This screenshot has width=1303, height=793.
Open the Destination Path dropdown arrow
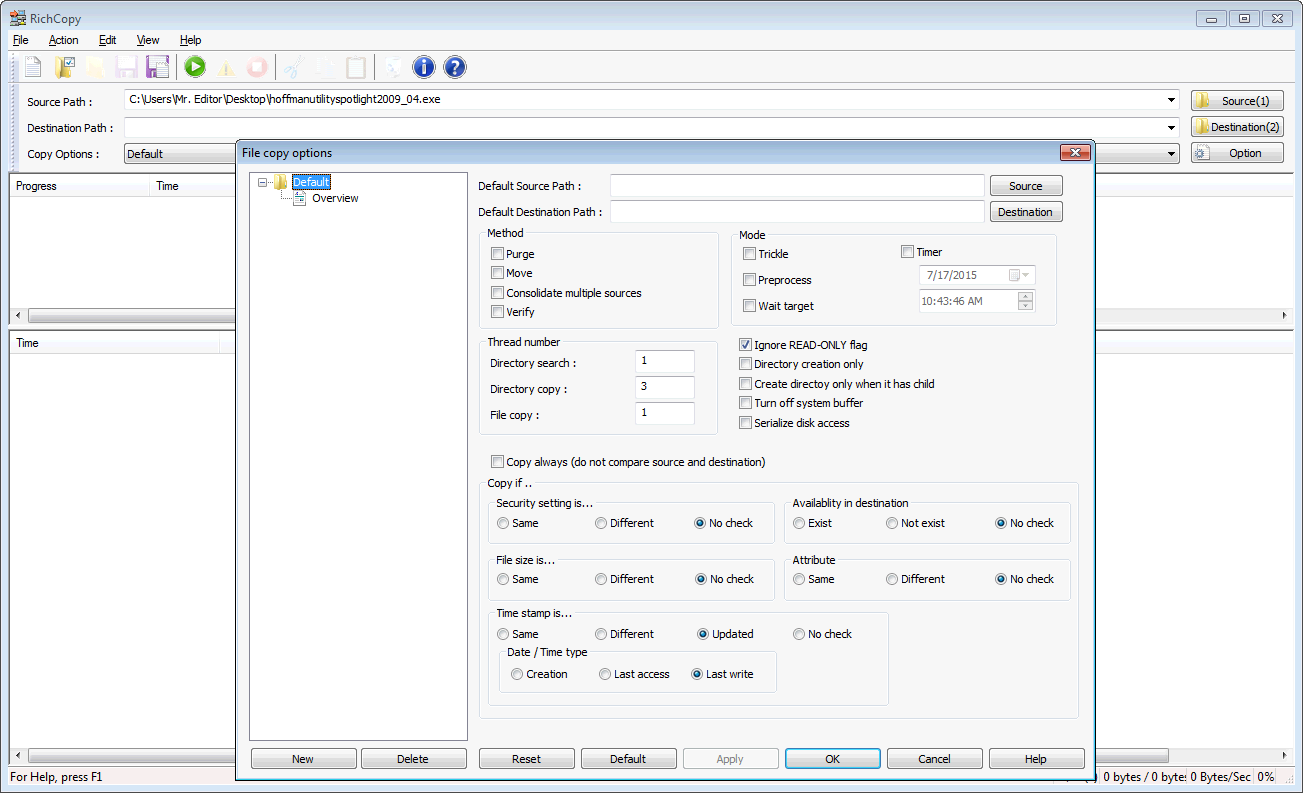click(x=1172, y=127)
